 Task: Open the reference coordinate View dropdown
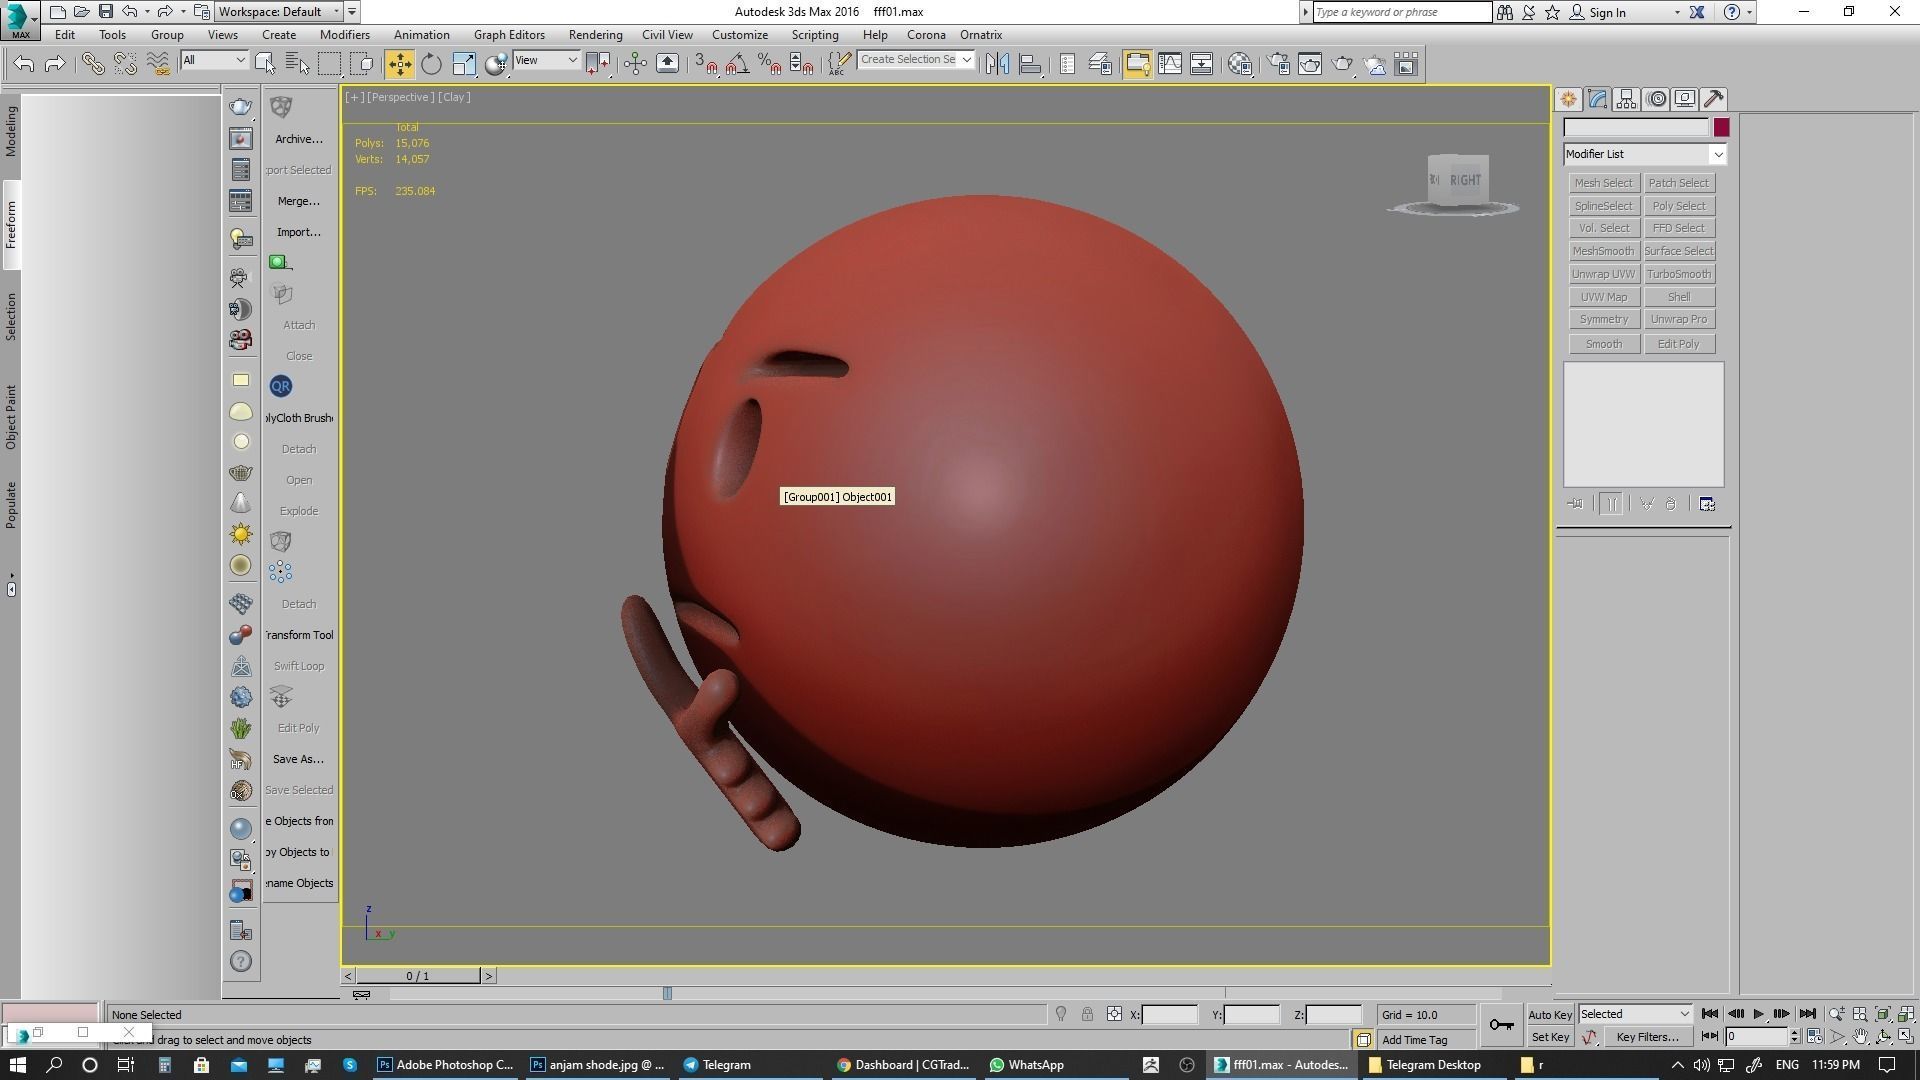point(546,61)
